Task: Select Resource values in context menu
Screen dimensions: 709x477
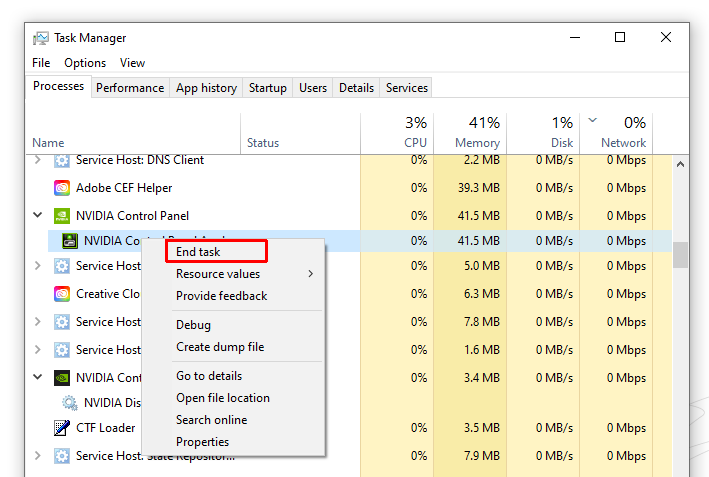Action: (233, 274)
